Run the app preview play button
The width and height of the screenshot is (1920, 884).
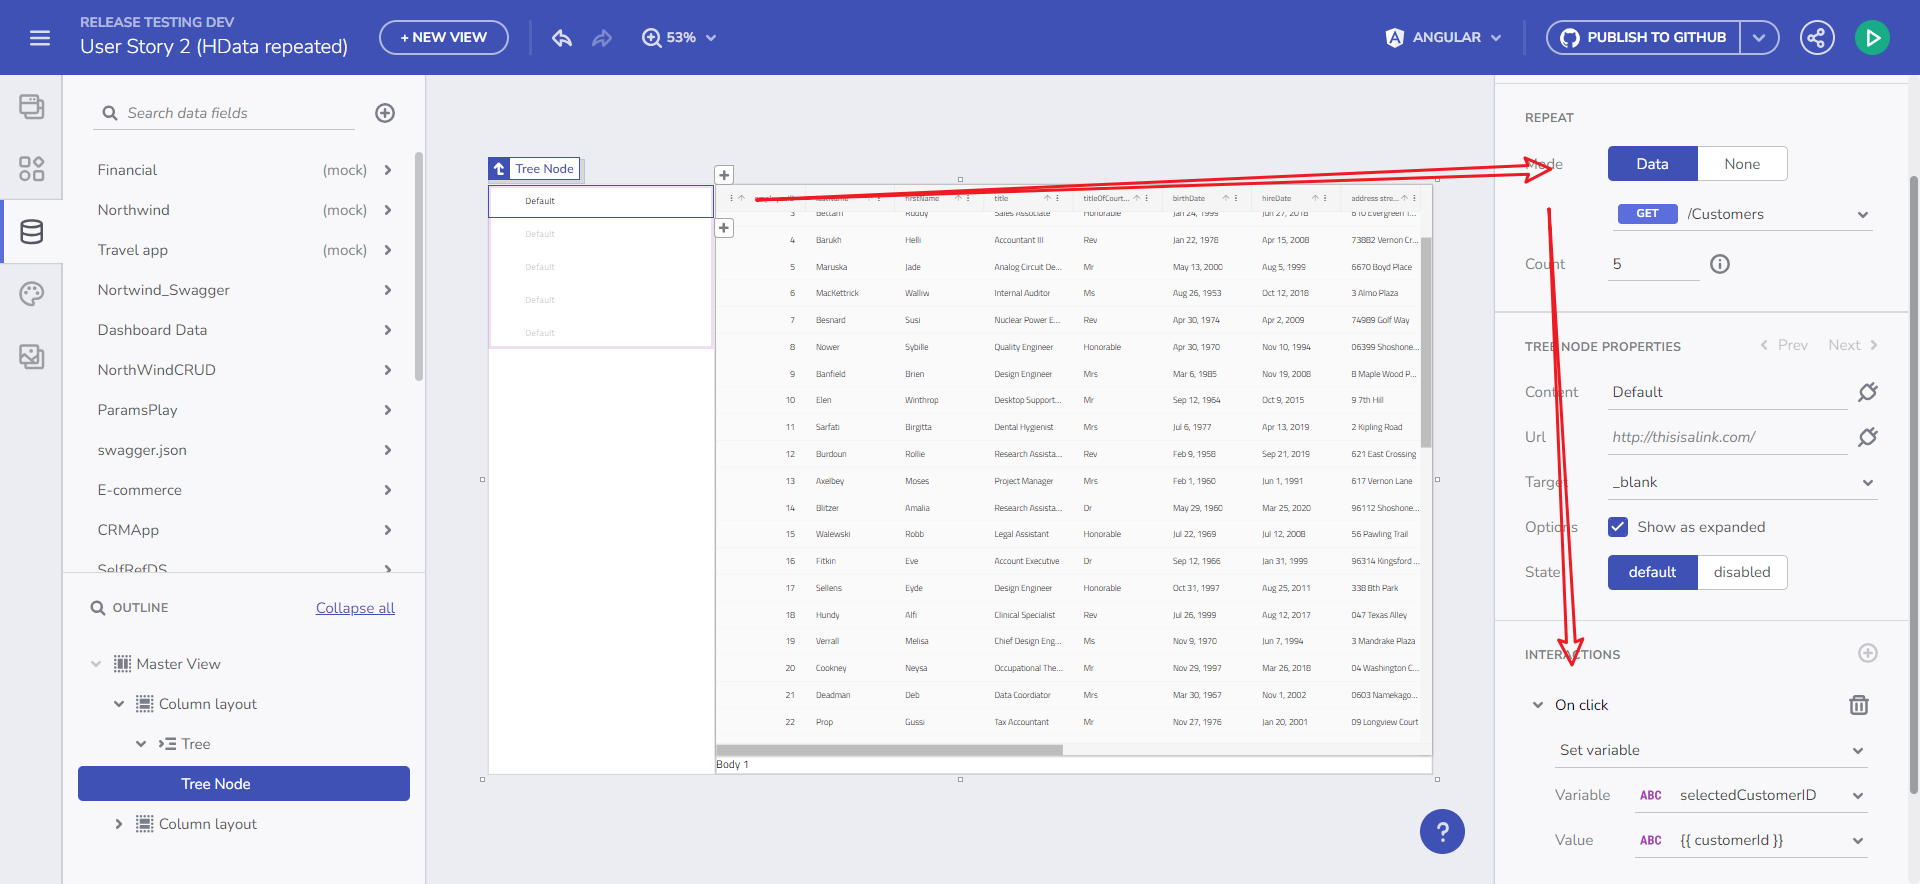click(x=1872, y=38)
